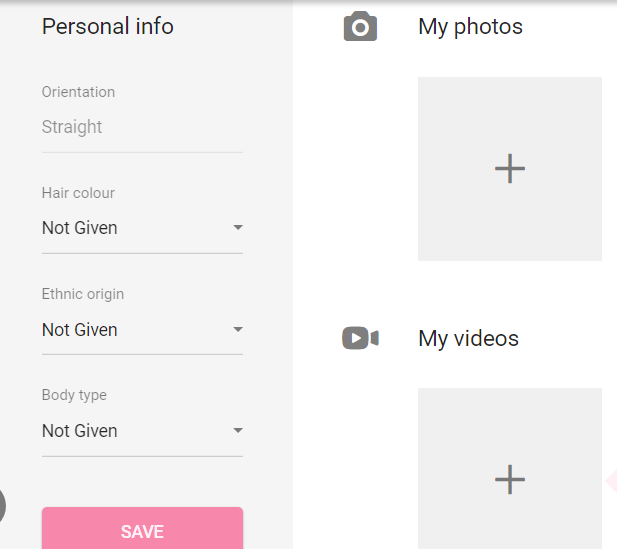Screen dimensions: 617x549
Task: Save the personal info changes
Action: click(142, 528)
